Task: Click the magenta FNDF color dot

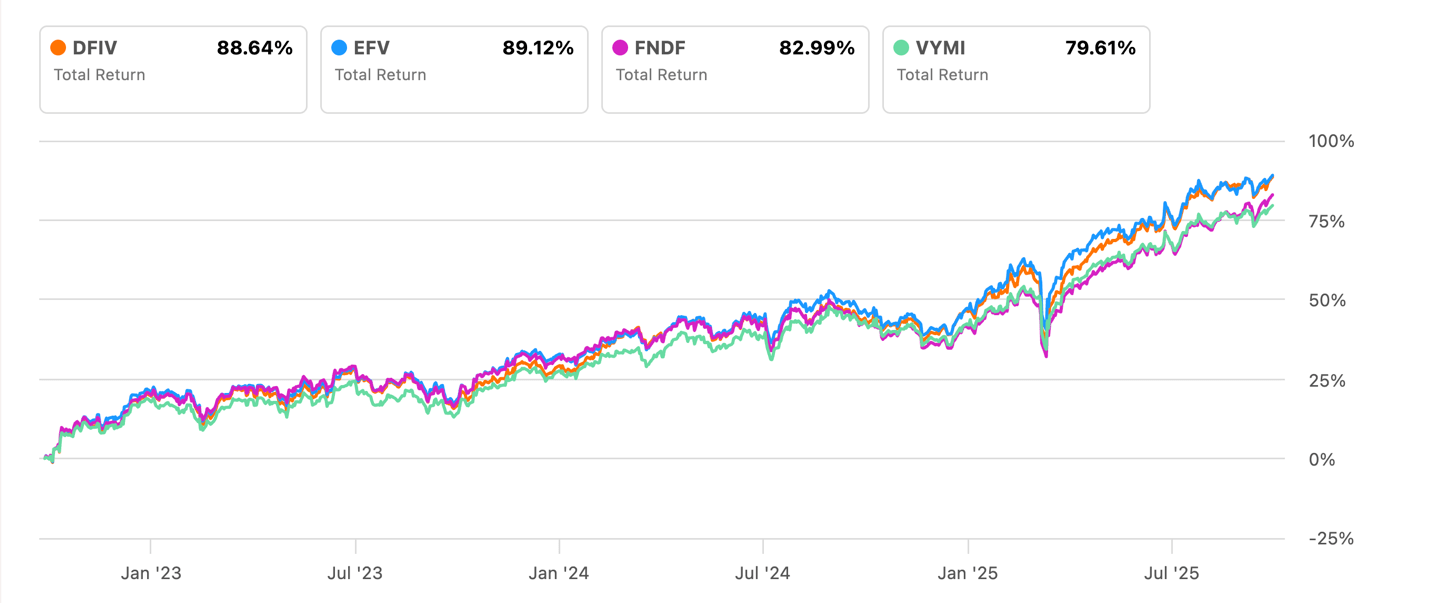Action: [621, 48]
